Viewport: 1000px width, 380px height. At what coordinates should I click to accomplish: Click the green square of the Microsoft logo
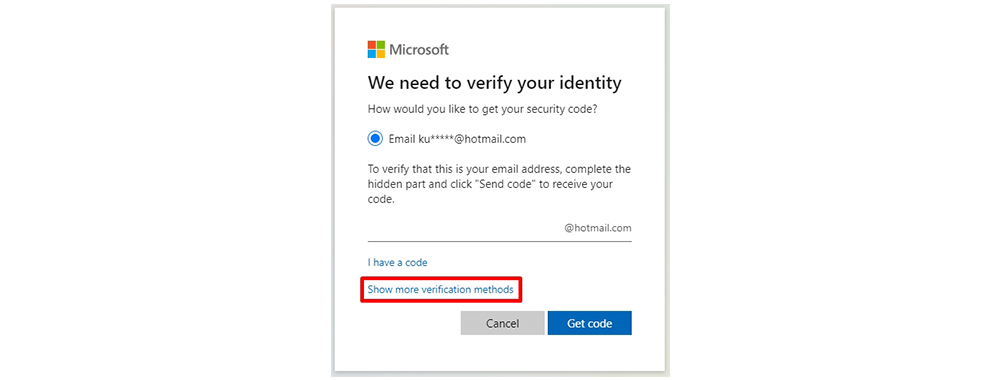[381, 45]
